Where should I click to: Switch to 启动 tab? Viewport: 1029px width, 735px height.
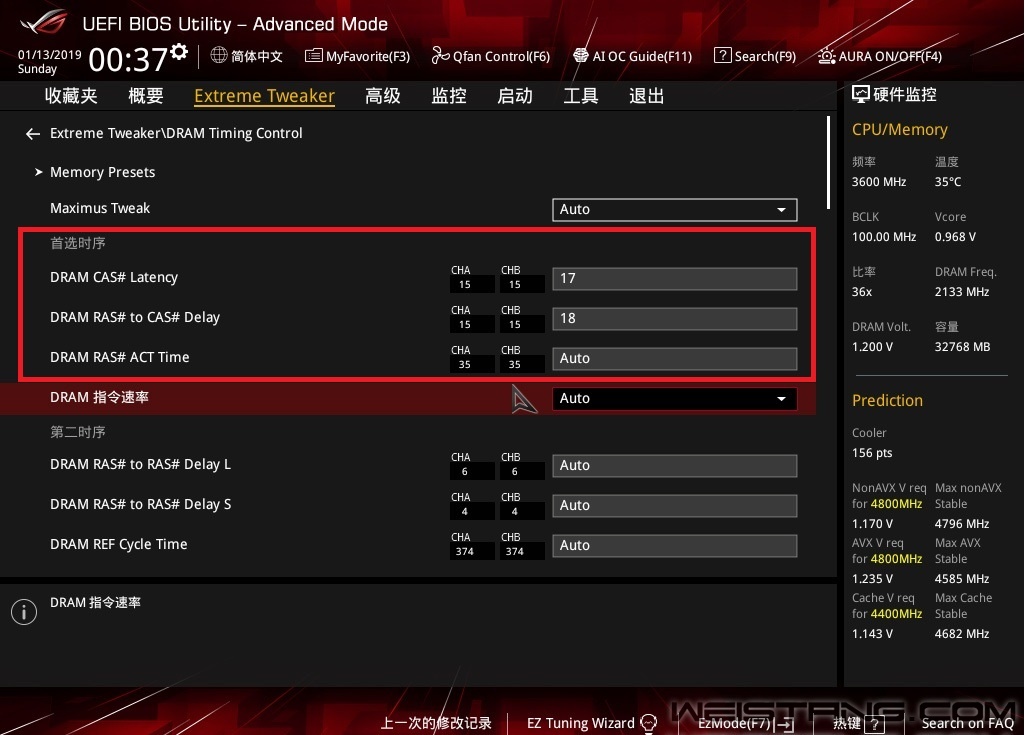click(x=514, y=96)
